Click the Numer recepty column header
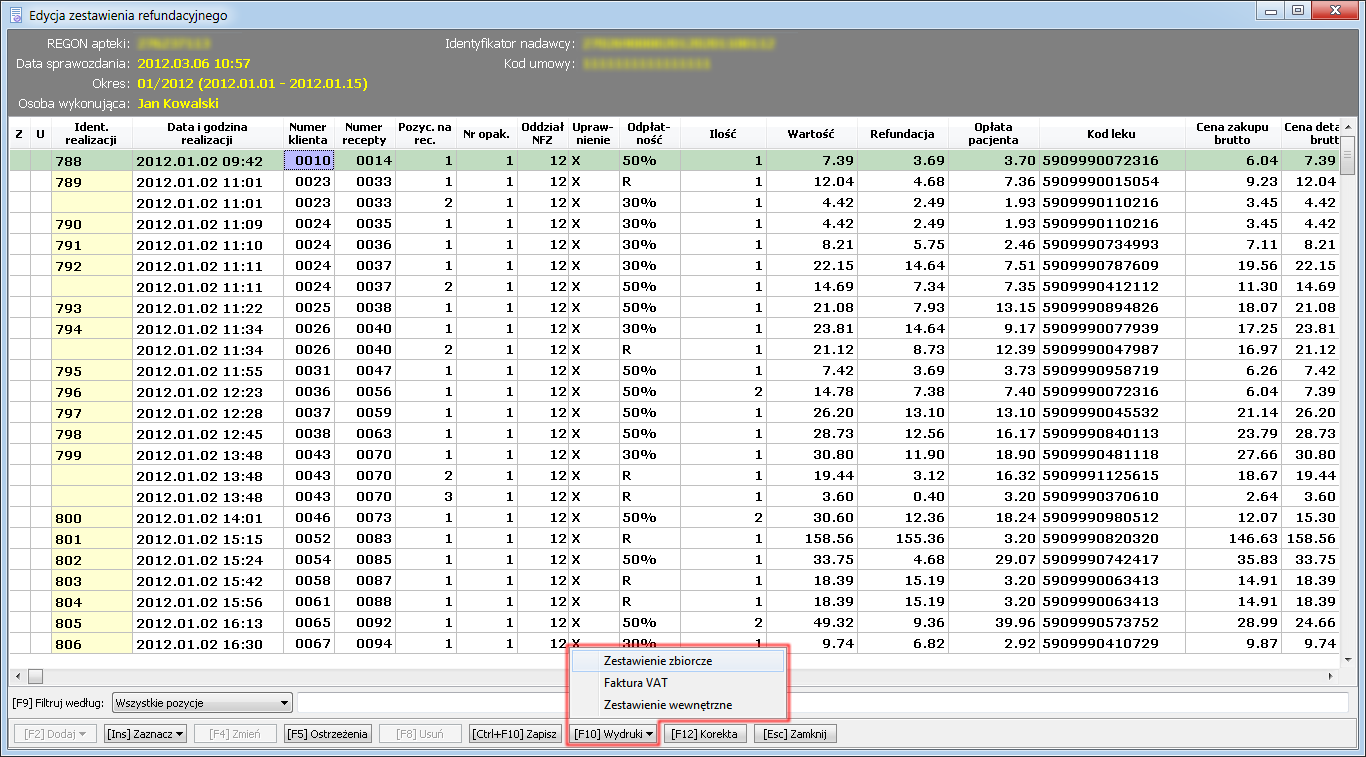The image size is (1366, 757). pyautogui.click(x=365, y=133)
